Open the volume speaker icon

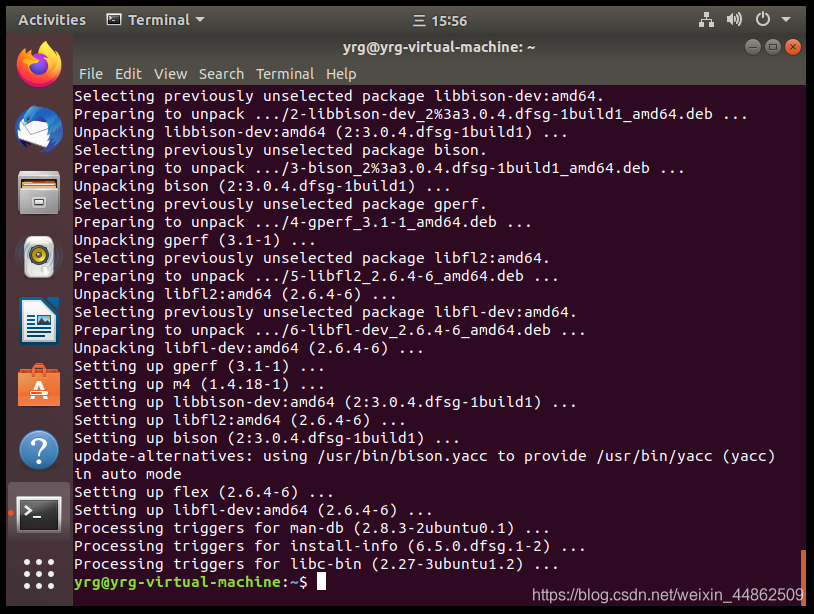[734, 20]
